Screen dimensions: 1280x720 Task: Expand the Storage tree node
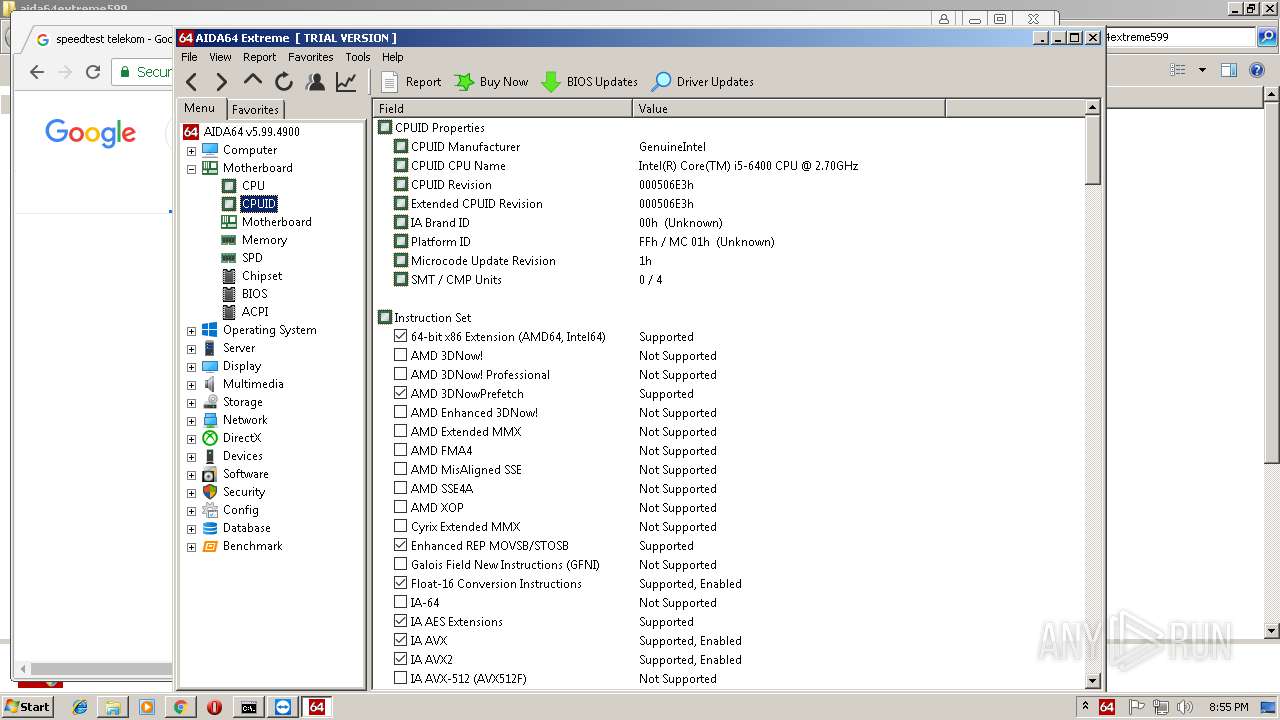(191, 403)
